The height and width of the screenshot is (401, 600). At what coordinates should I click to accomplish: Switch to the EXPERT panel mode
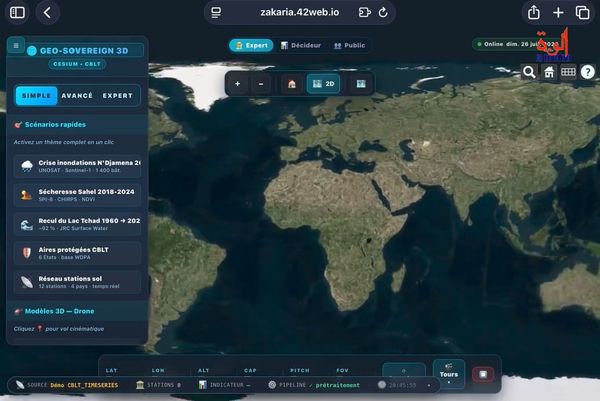click(x=117, y=96)
